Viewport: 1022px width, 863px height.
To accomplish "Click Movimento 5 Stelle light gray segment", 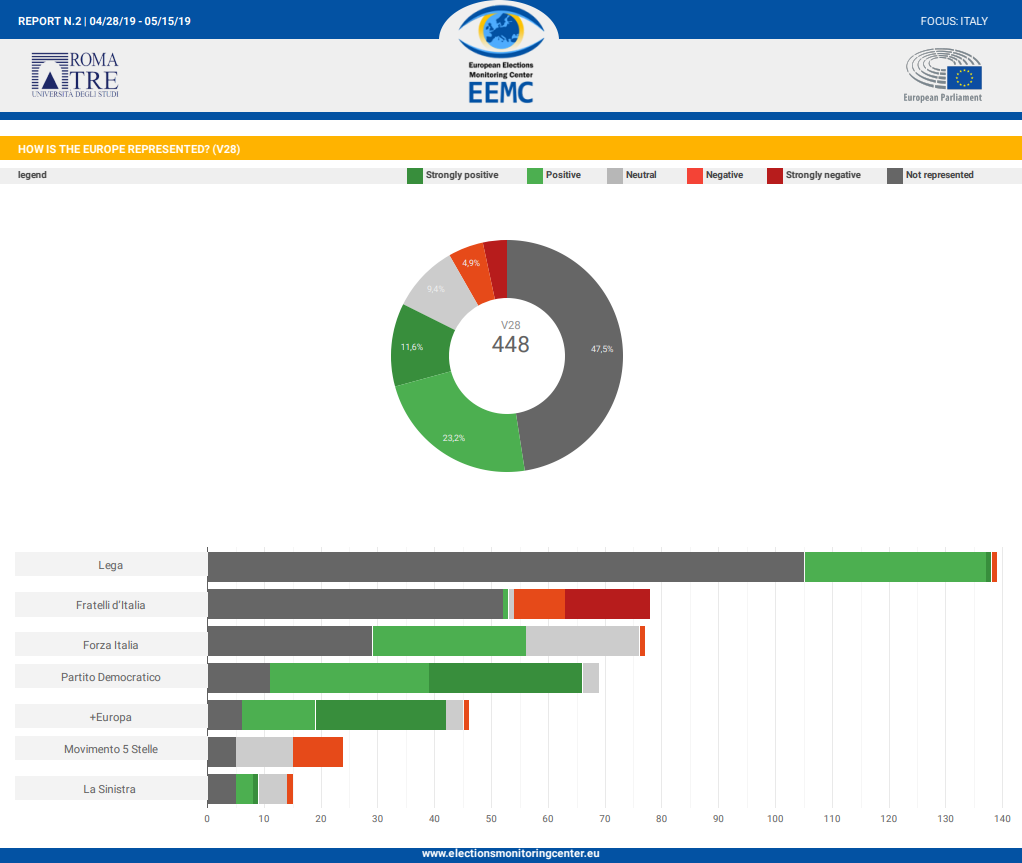I will 265,752.
